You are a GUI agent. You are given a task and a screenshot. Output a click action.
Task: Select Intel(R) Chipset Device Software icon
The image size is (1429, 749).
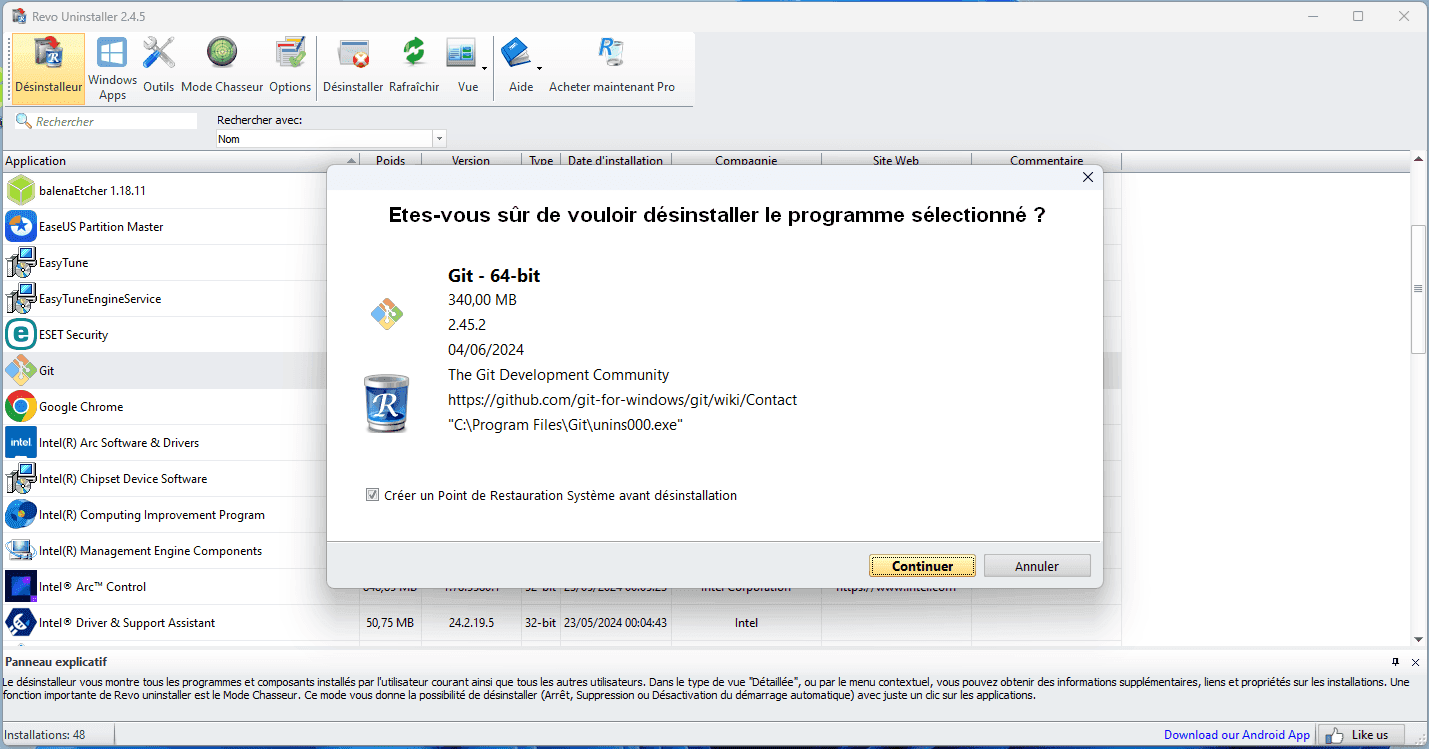[x=21, y=478]
